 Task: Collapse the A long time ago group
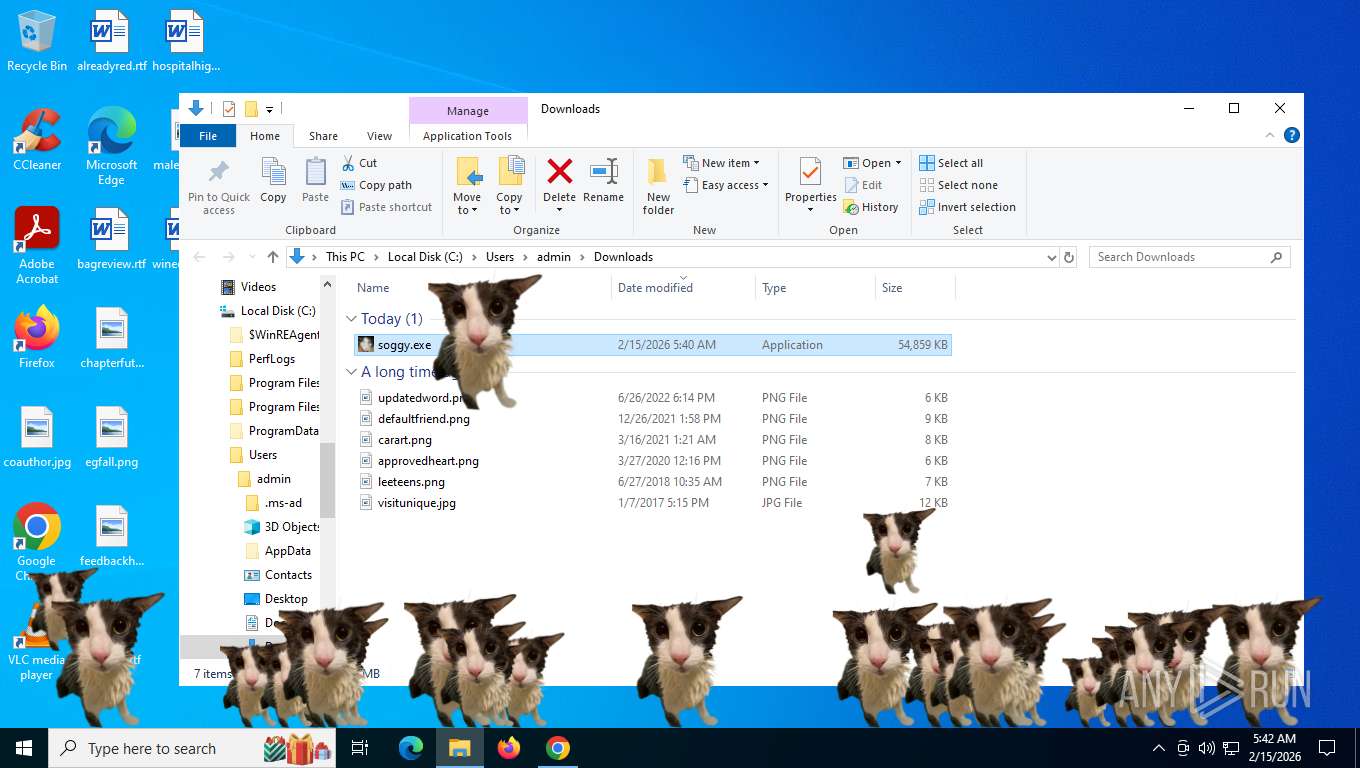click(x=352, y=372)
